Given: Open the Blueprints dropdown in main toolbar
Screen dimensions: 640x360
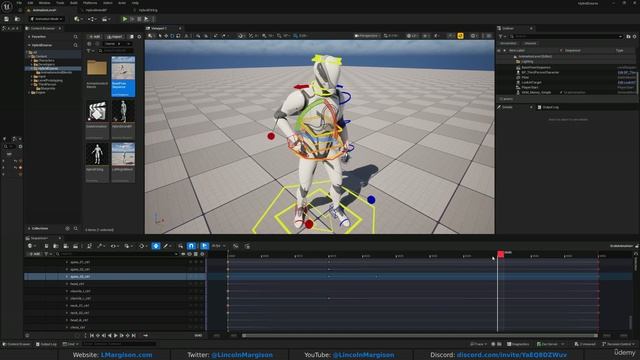Looking at the screenshot, I should point(92,19).
